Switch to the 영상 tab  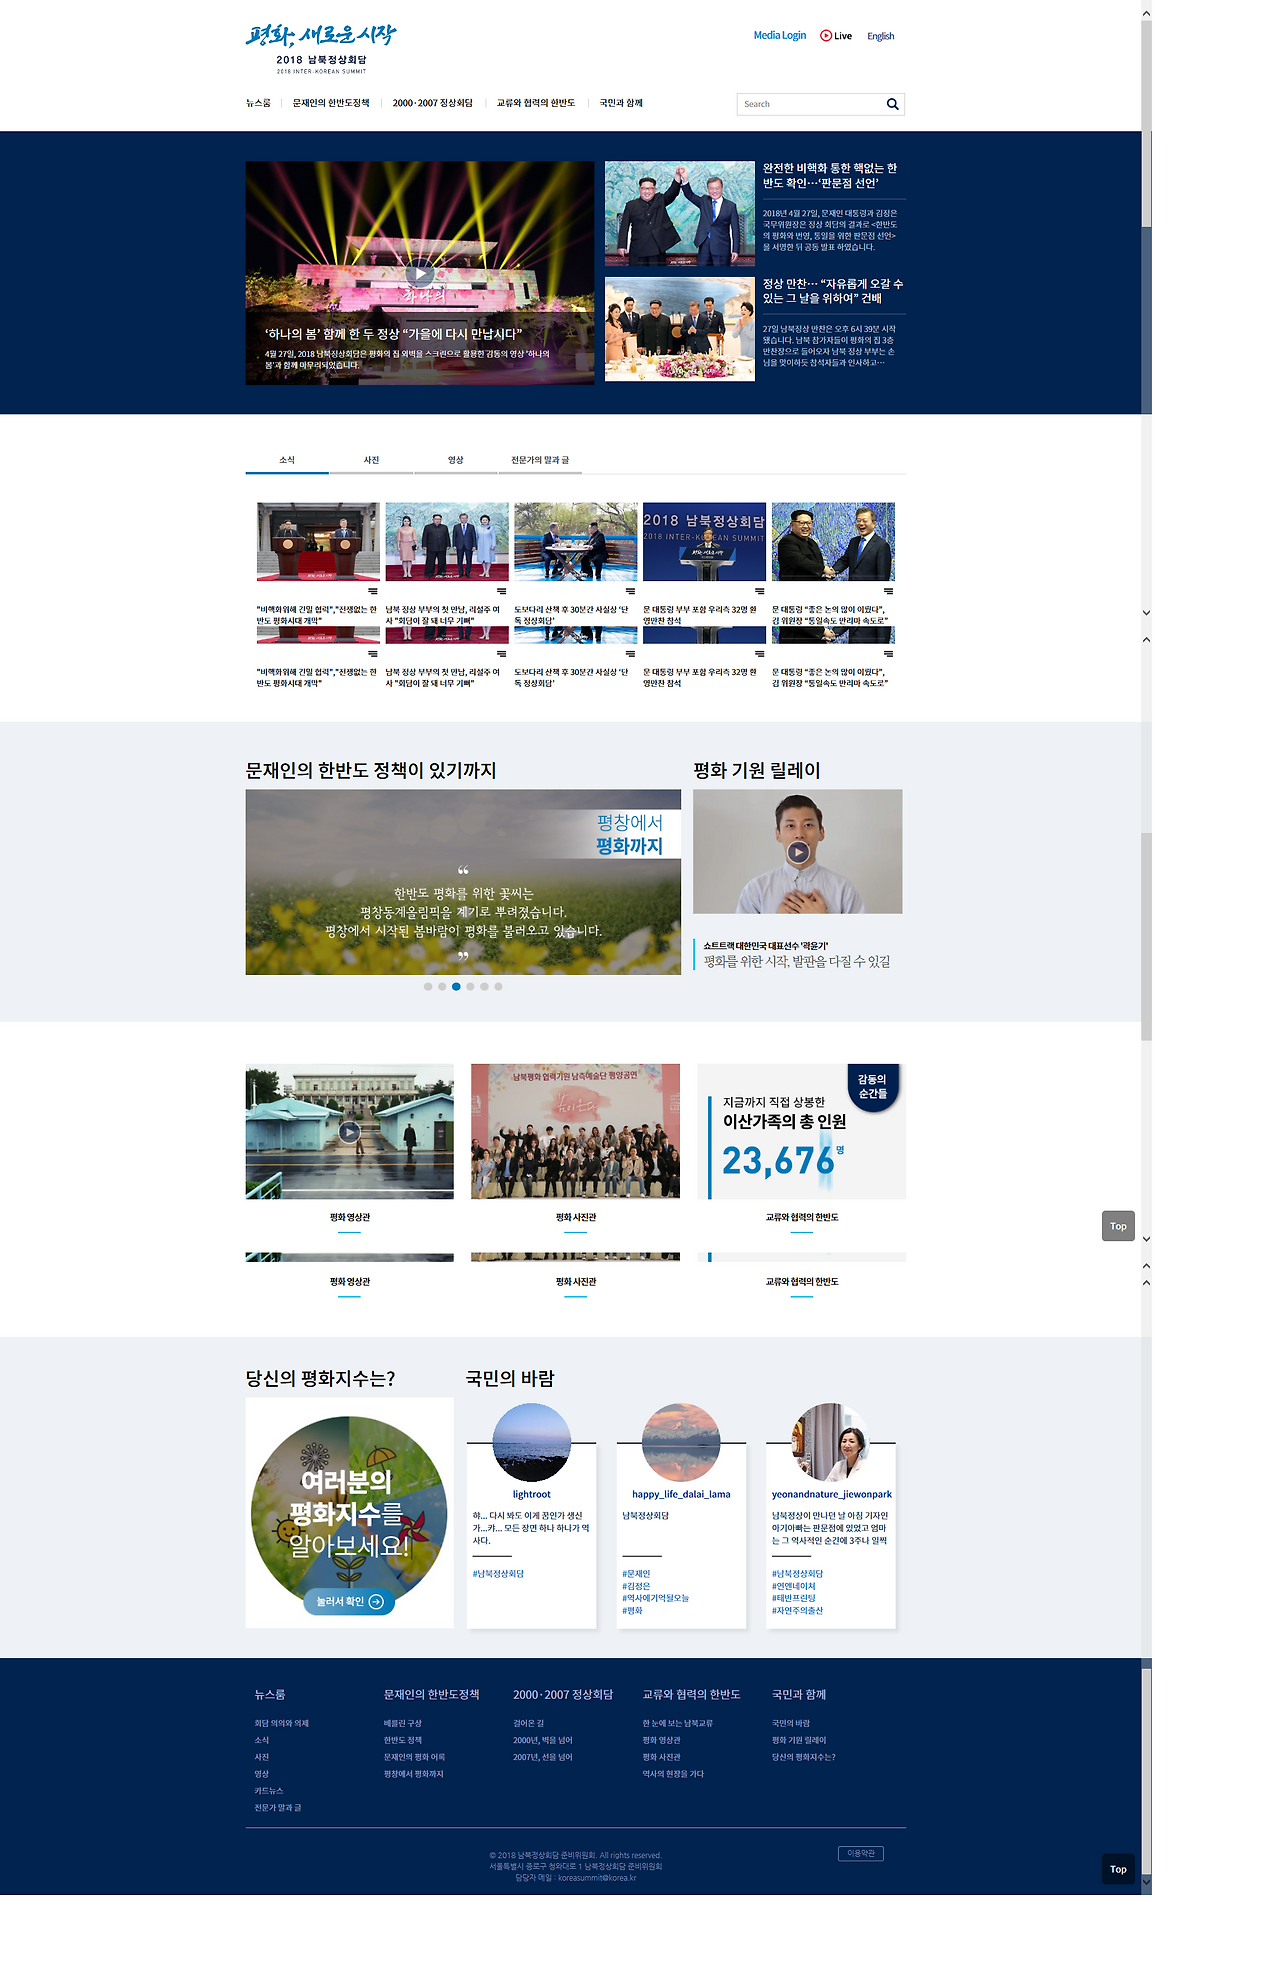[x=456, y=460]
